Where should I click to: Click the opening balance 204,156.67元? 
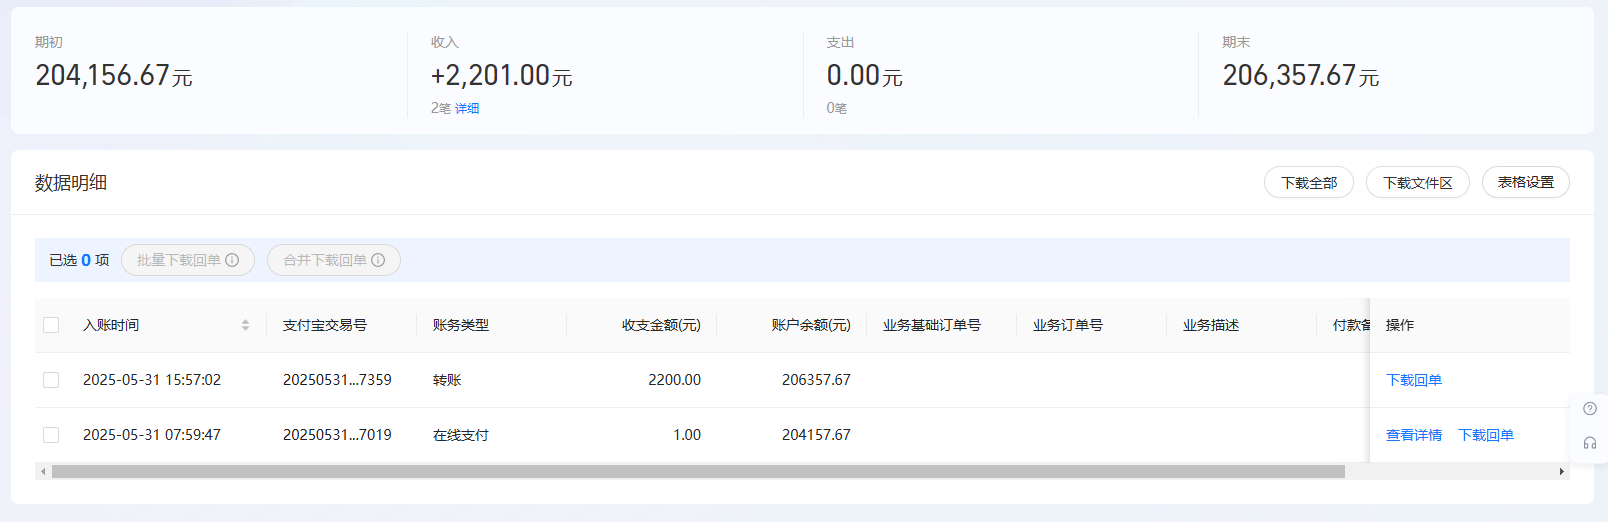114,76
